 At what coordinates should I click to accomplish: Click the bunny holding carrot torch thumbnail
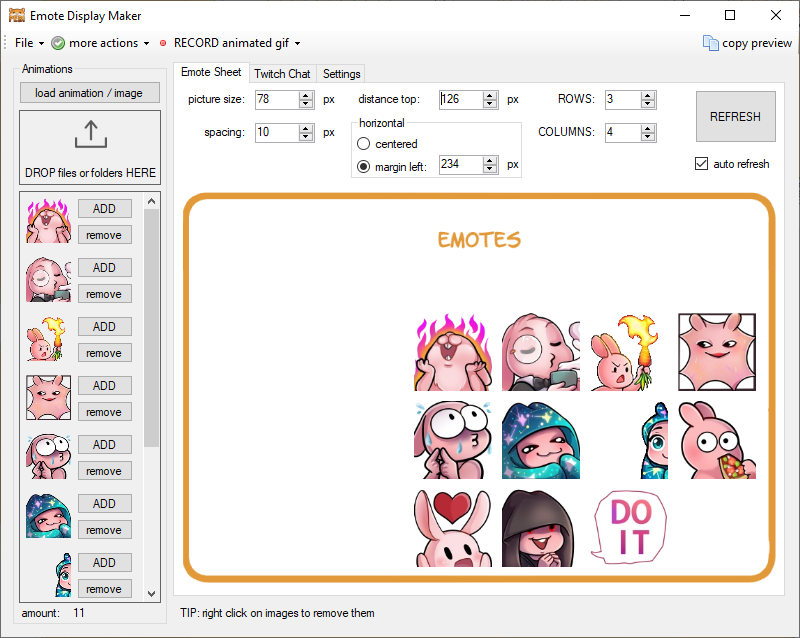[47, 338]
